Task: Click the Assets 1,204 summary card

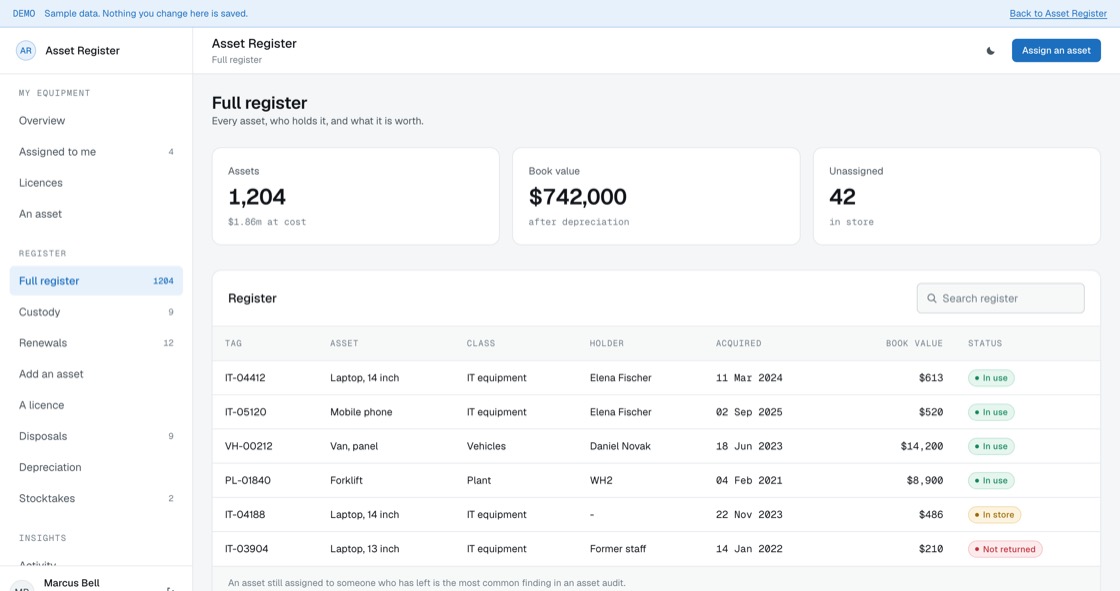Action: point(355,197)
